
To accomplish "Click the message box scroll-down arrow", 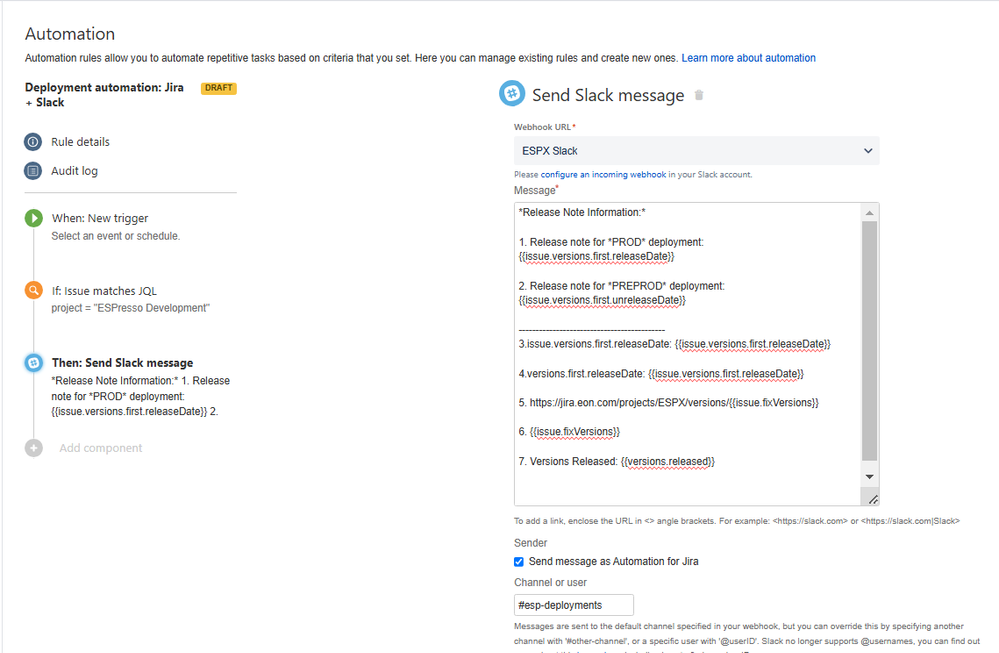I will (x=870, y=477).
